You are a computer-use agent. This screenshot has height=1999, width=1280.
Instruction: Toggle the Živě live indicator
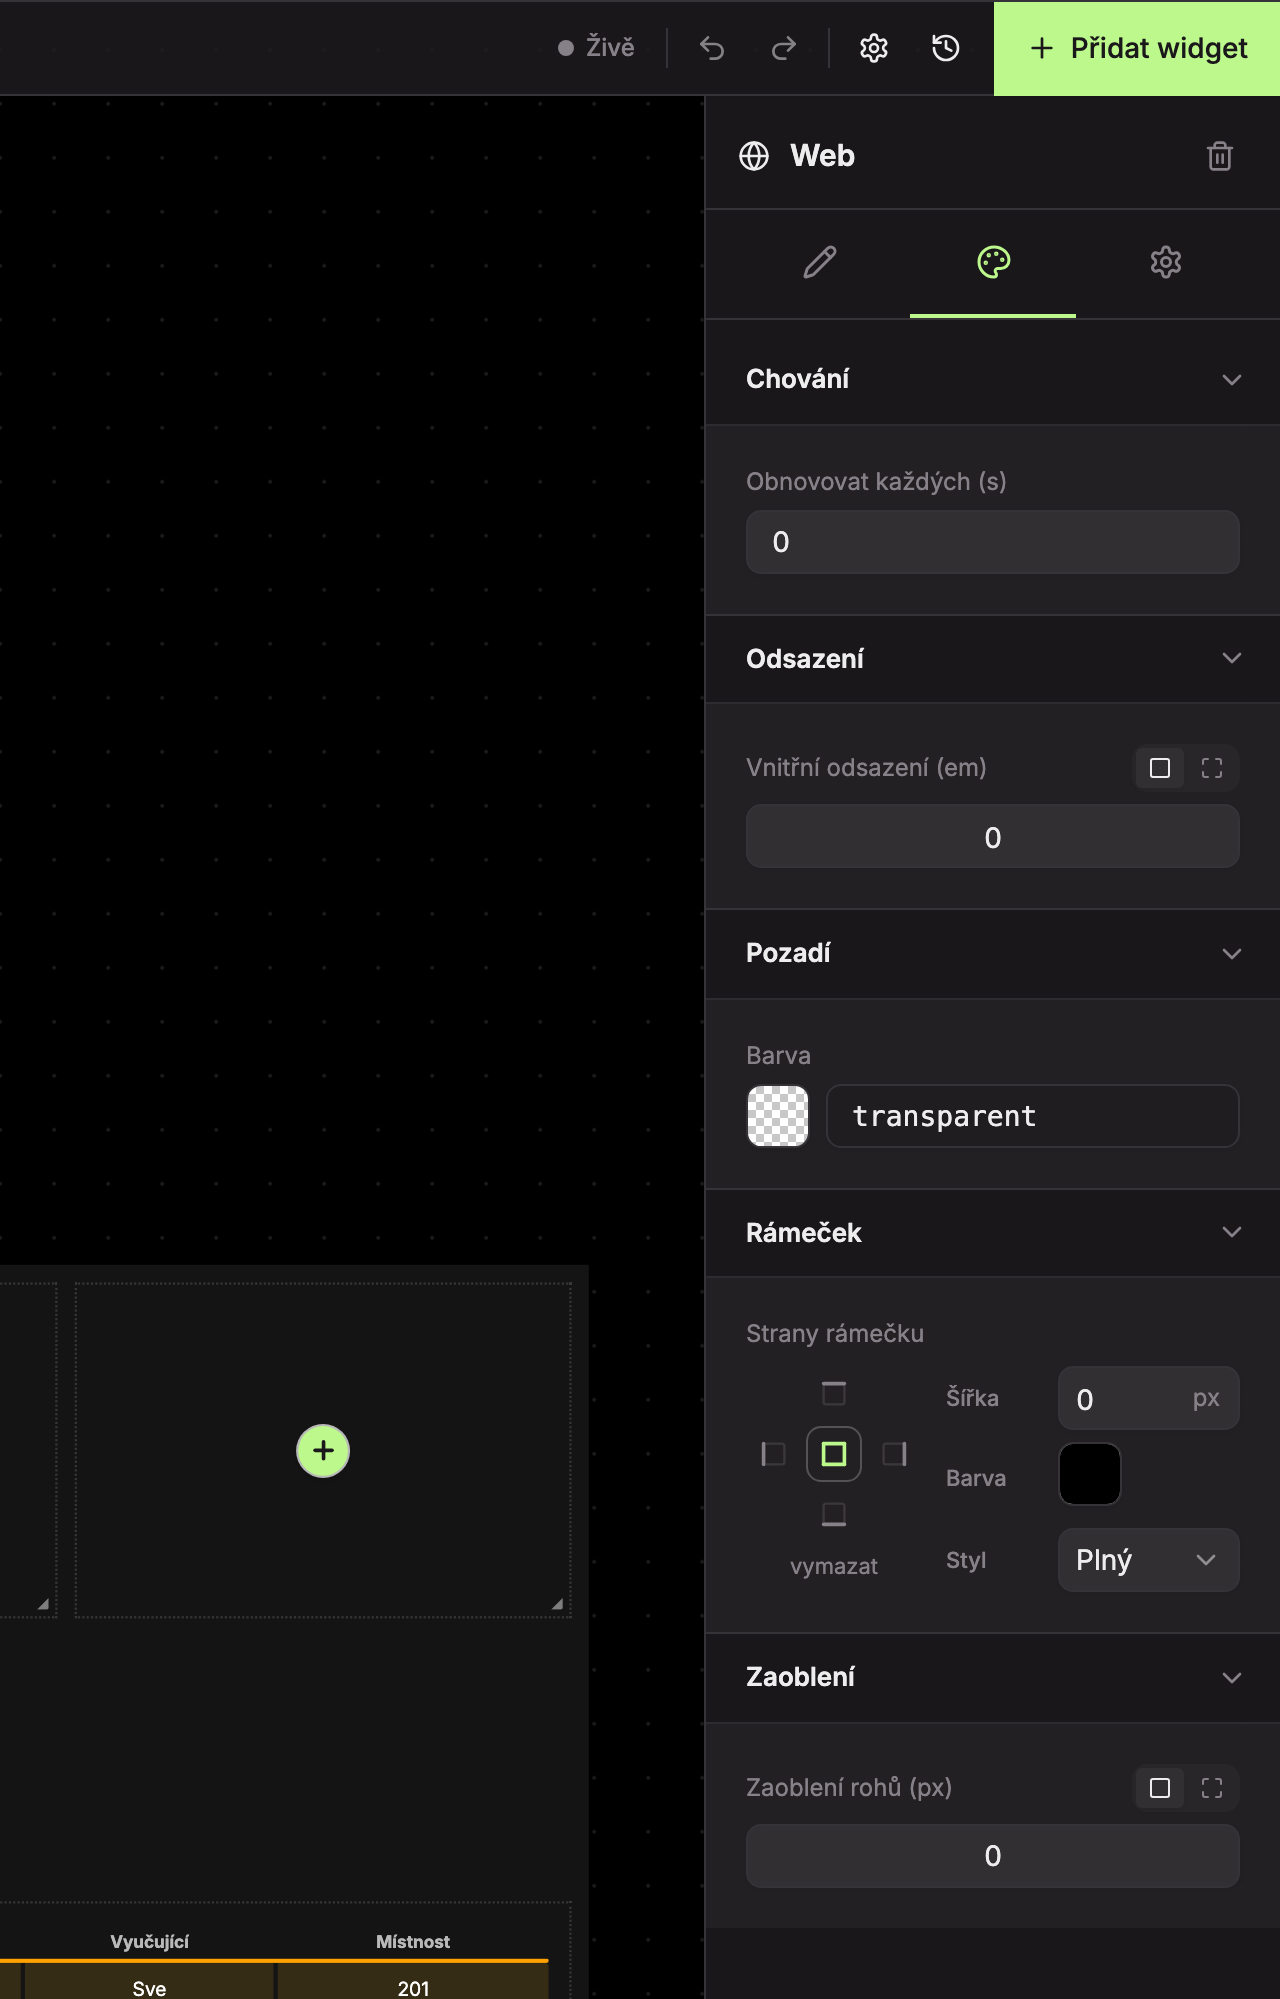596,47
